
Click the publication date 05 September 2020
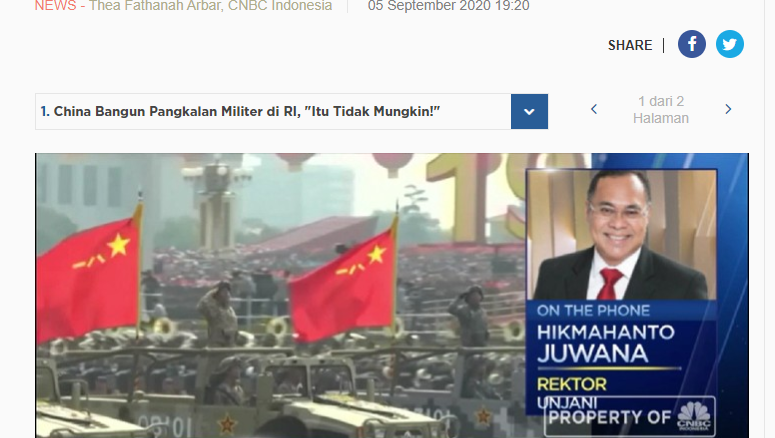coord(448,6)
